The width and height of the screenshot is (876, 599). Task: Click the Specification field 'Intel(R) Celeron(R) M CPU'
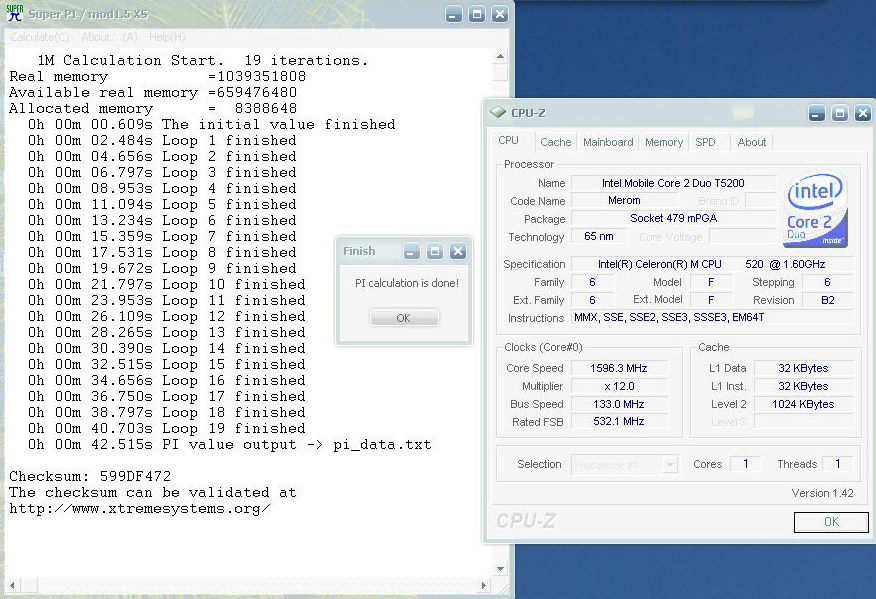[712, 264]
